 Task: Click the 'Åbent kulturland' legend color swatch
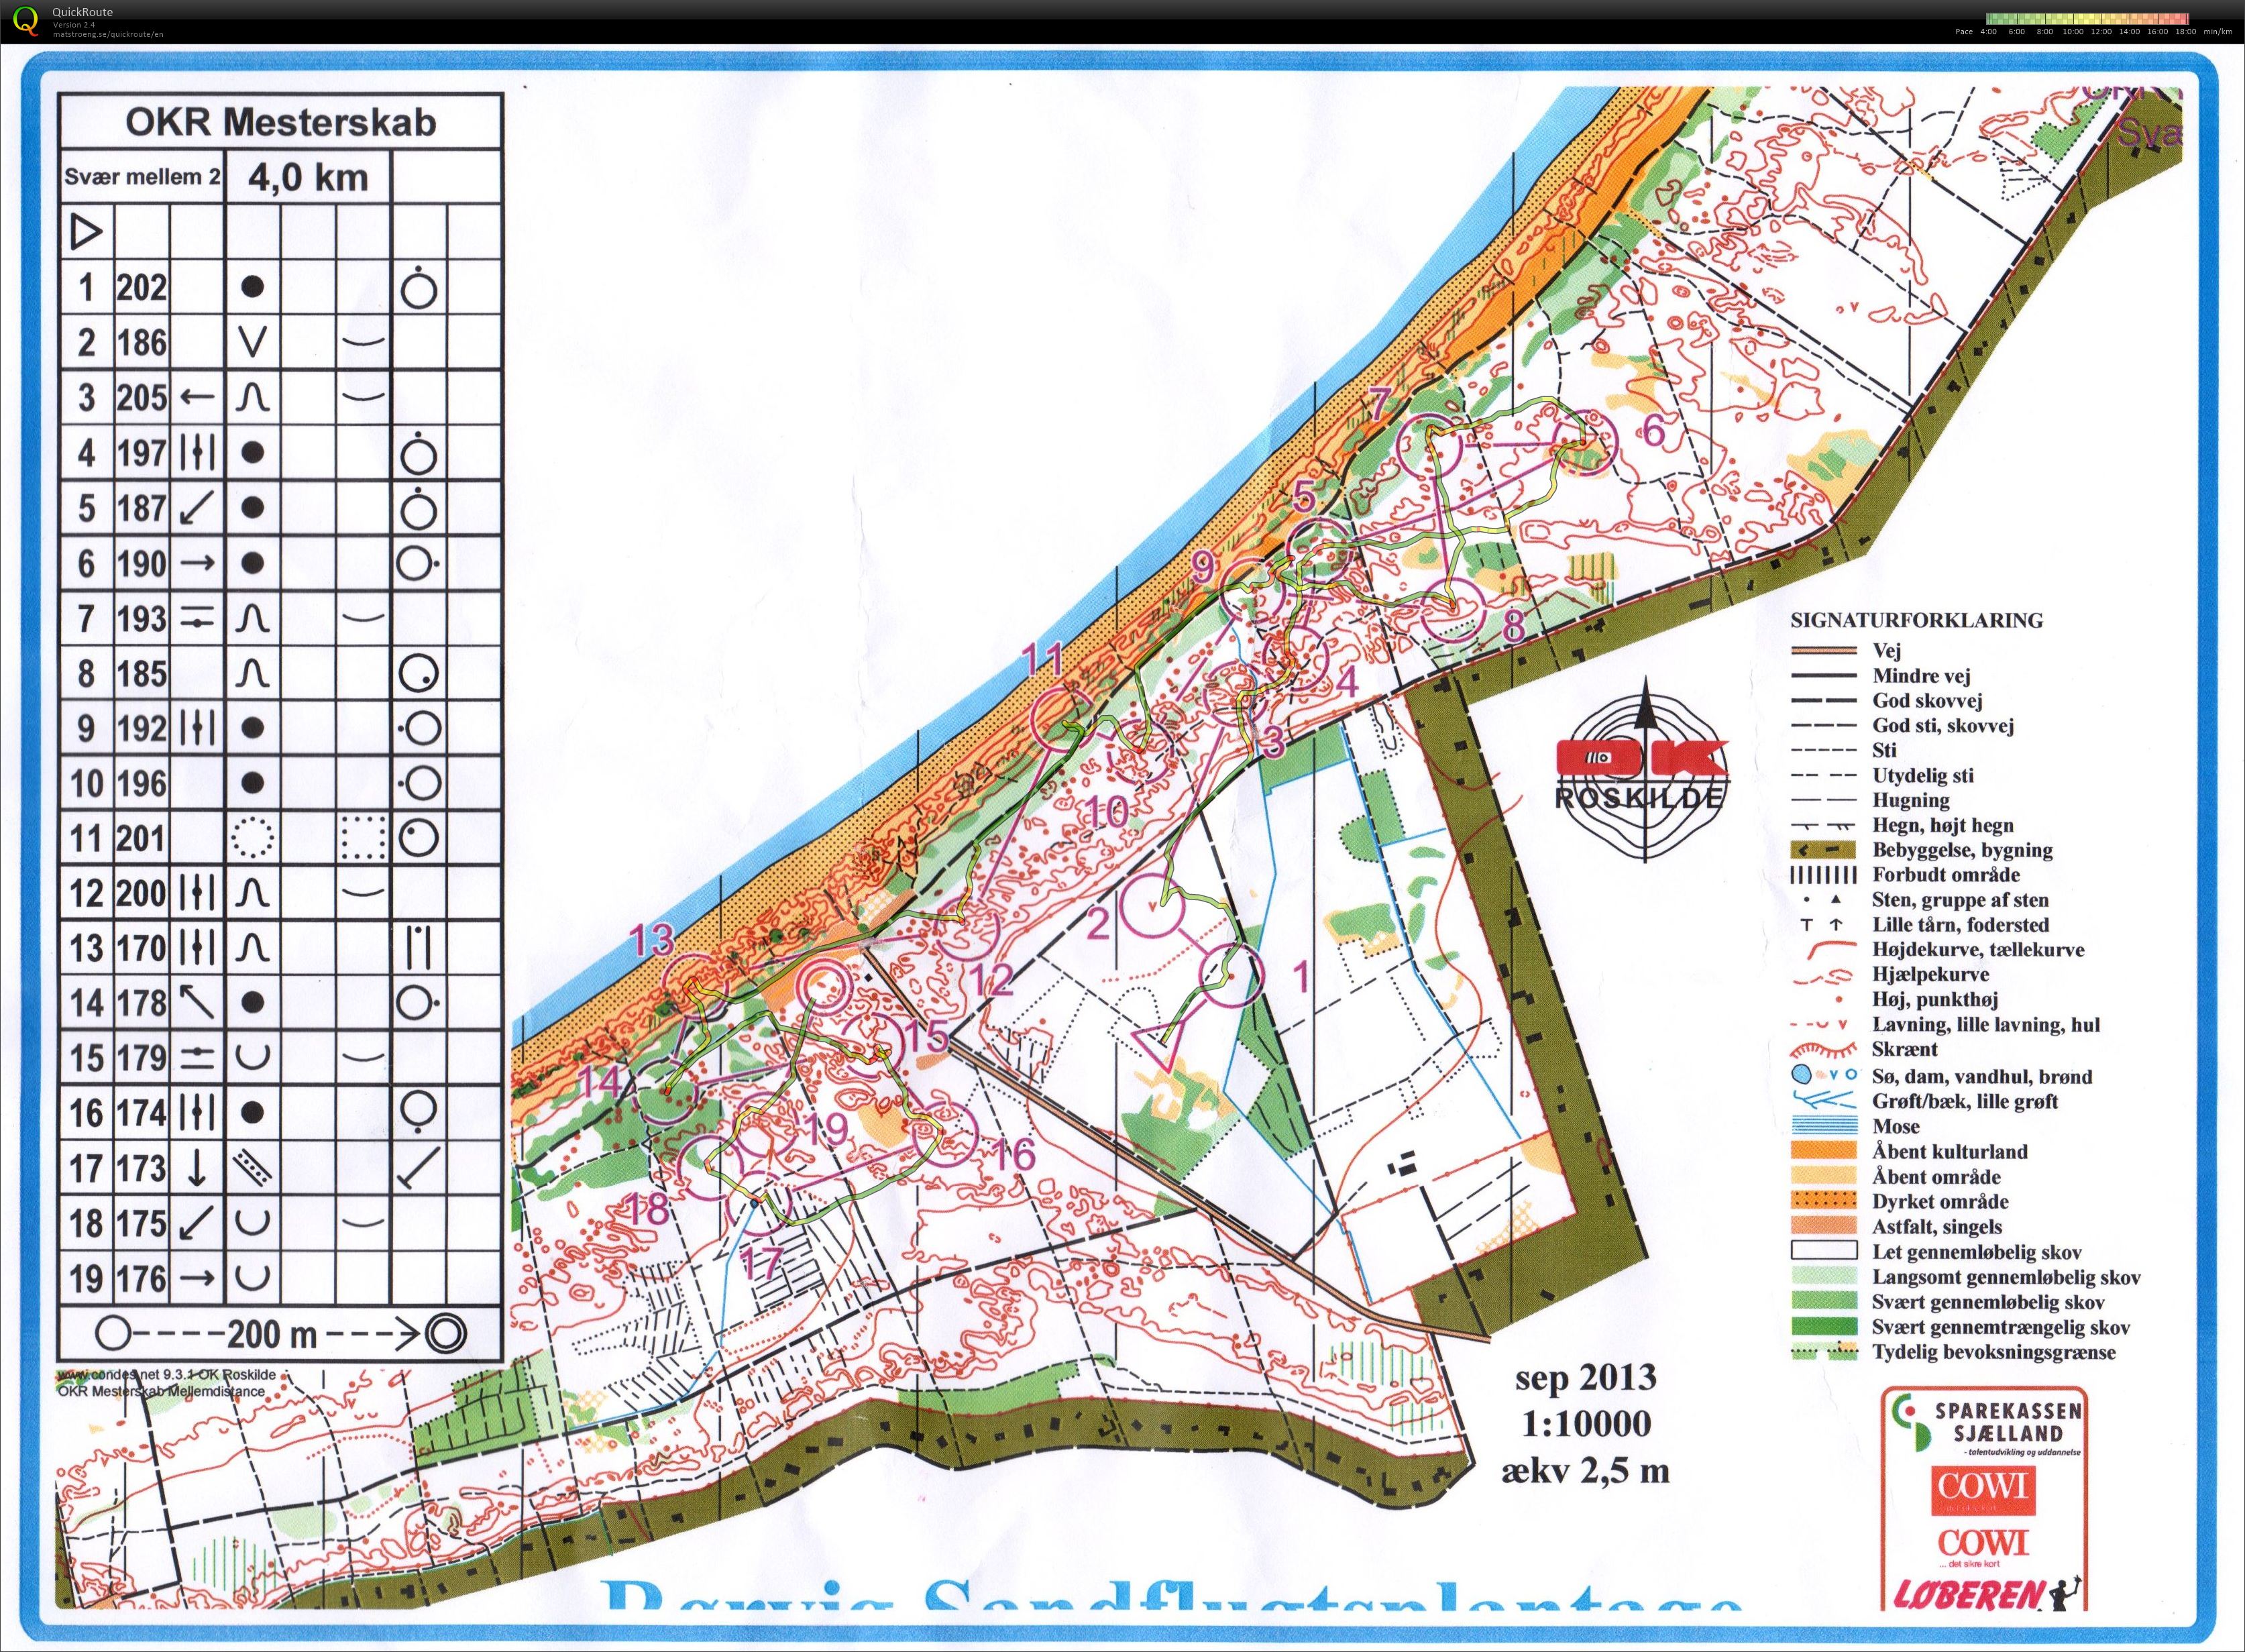click(x=1825, y=1152)
